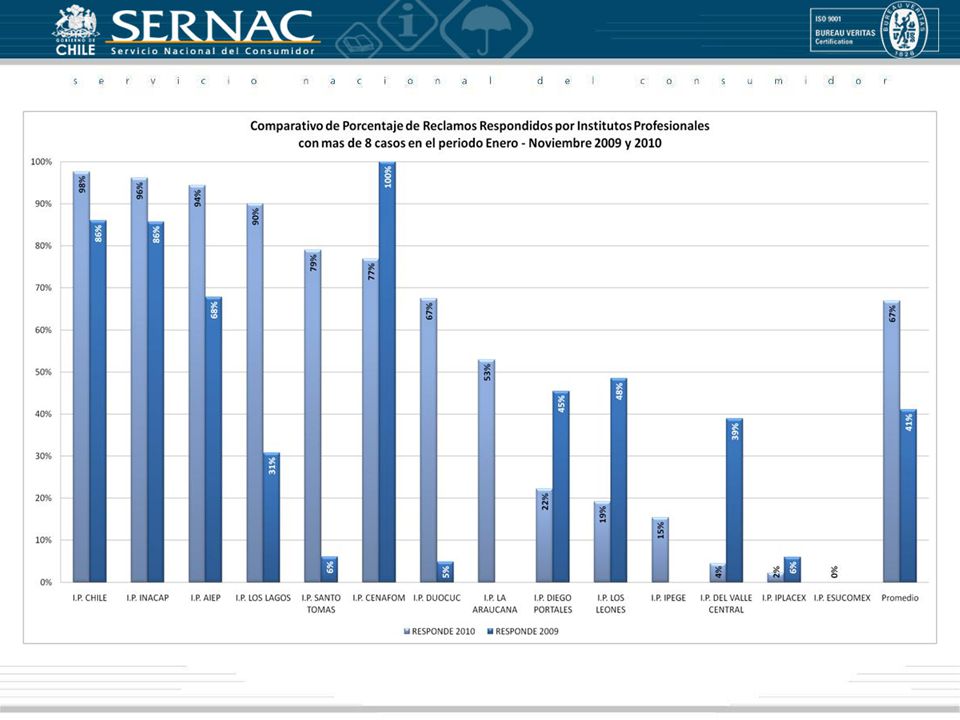Click the 'I.P. ESUCOMEX' axis label

coord(842,598)
